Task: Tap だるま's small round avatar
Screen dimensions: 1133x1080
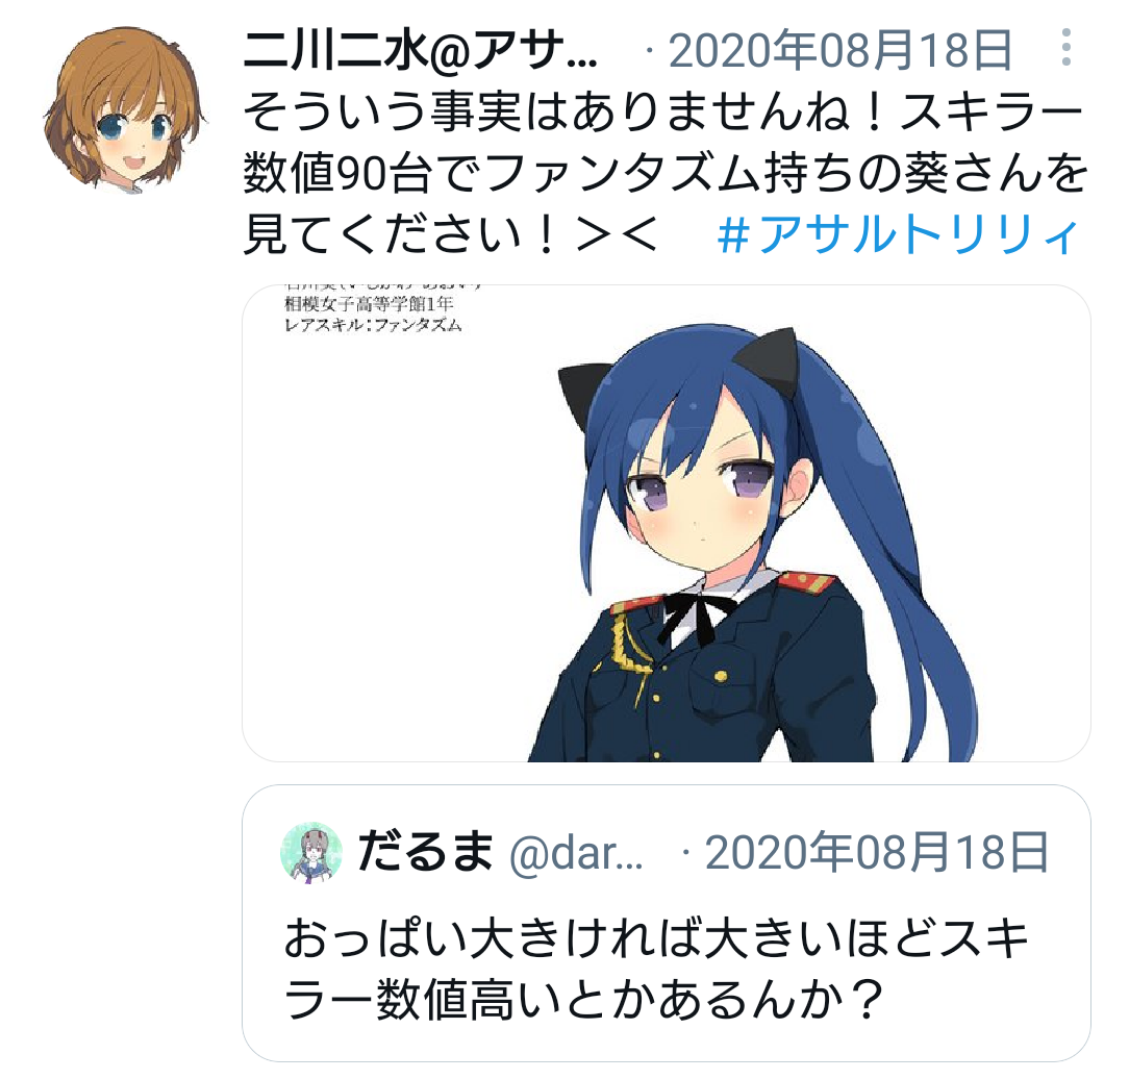Action: (x=311, y=851)
